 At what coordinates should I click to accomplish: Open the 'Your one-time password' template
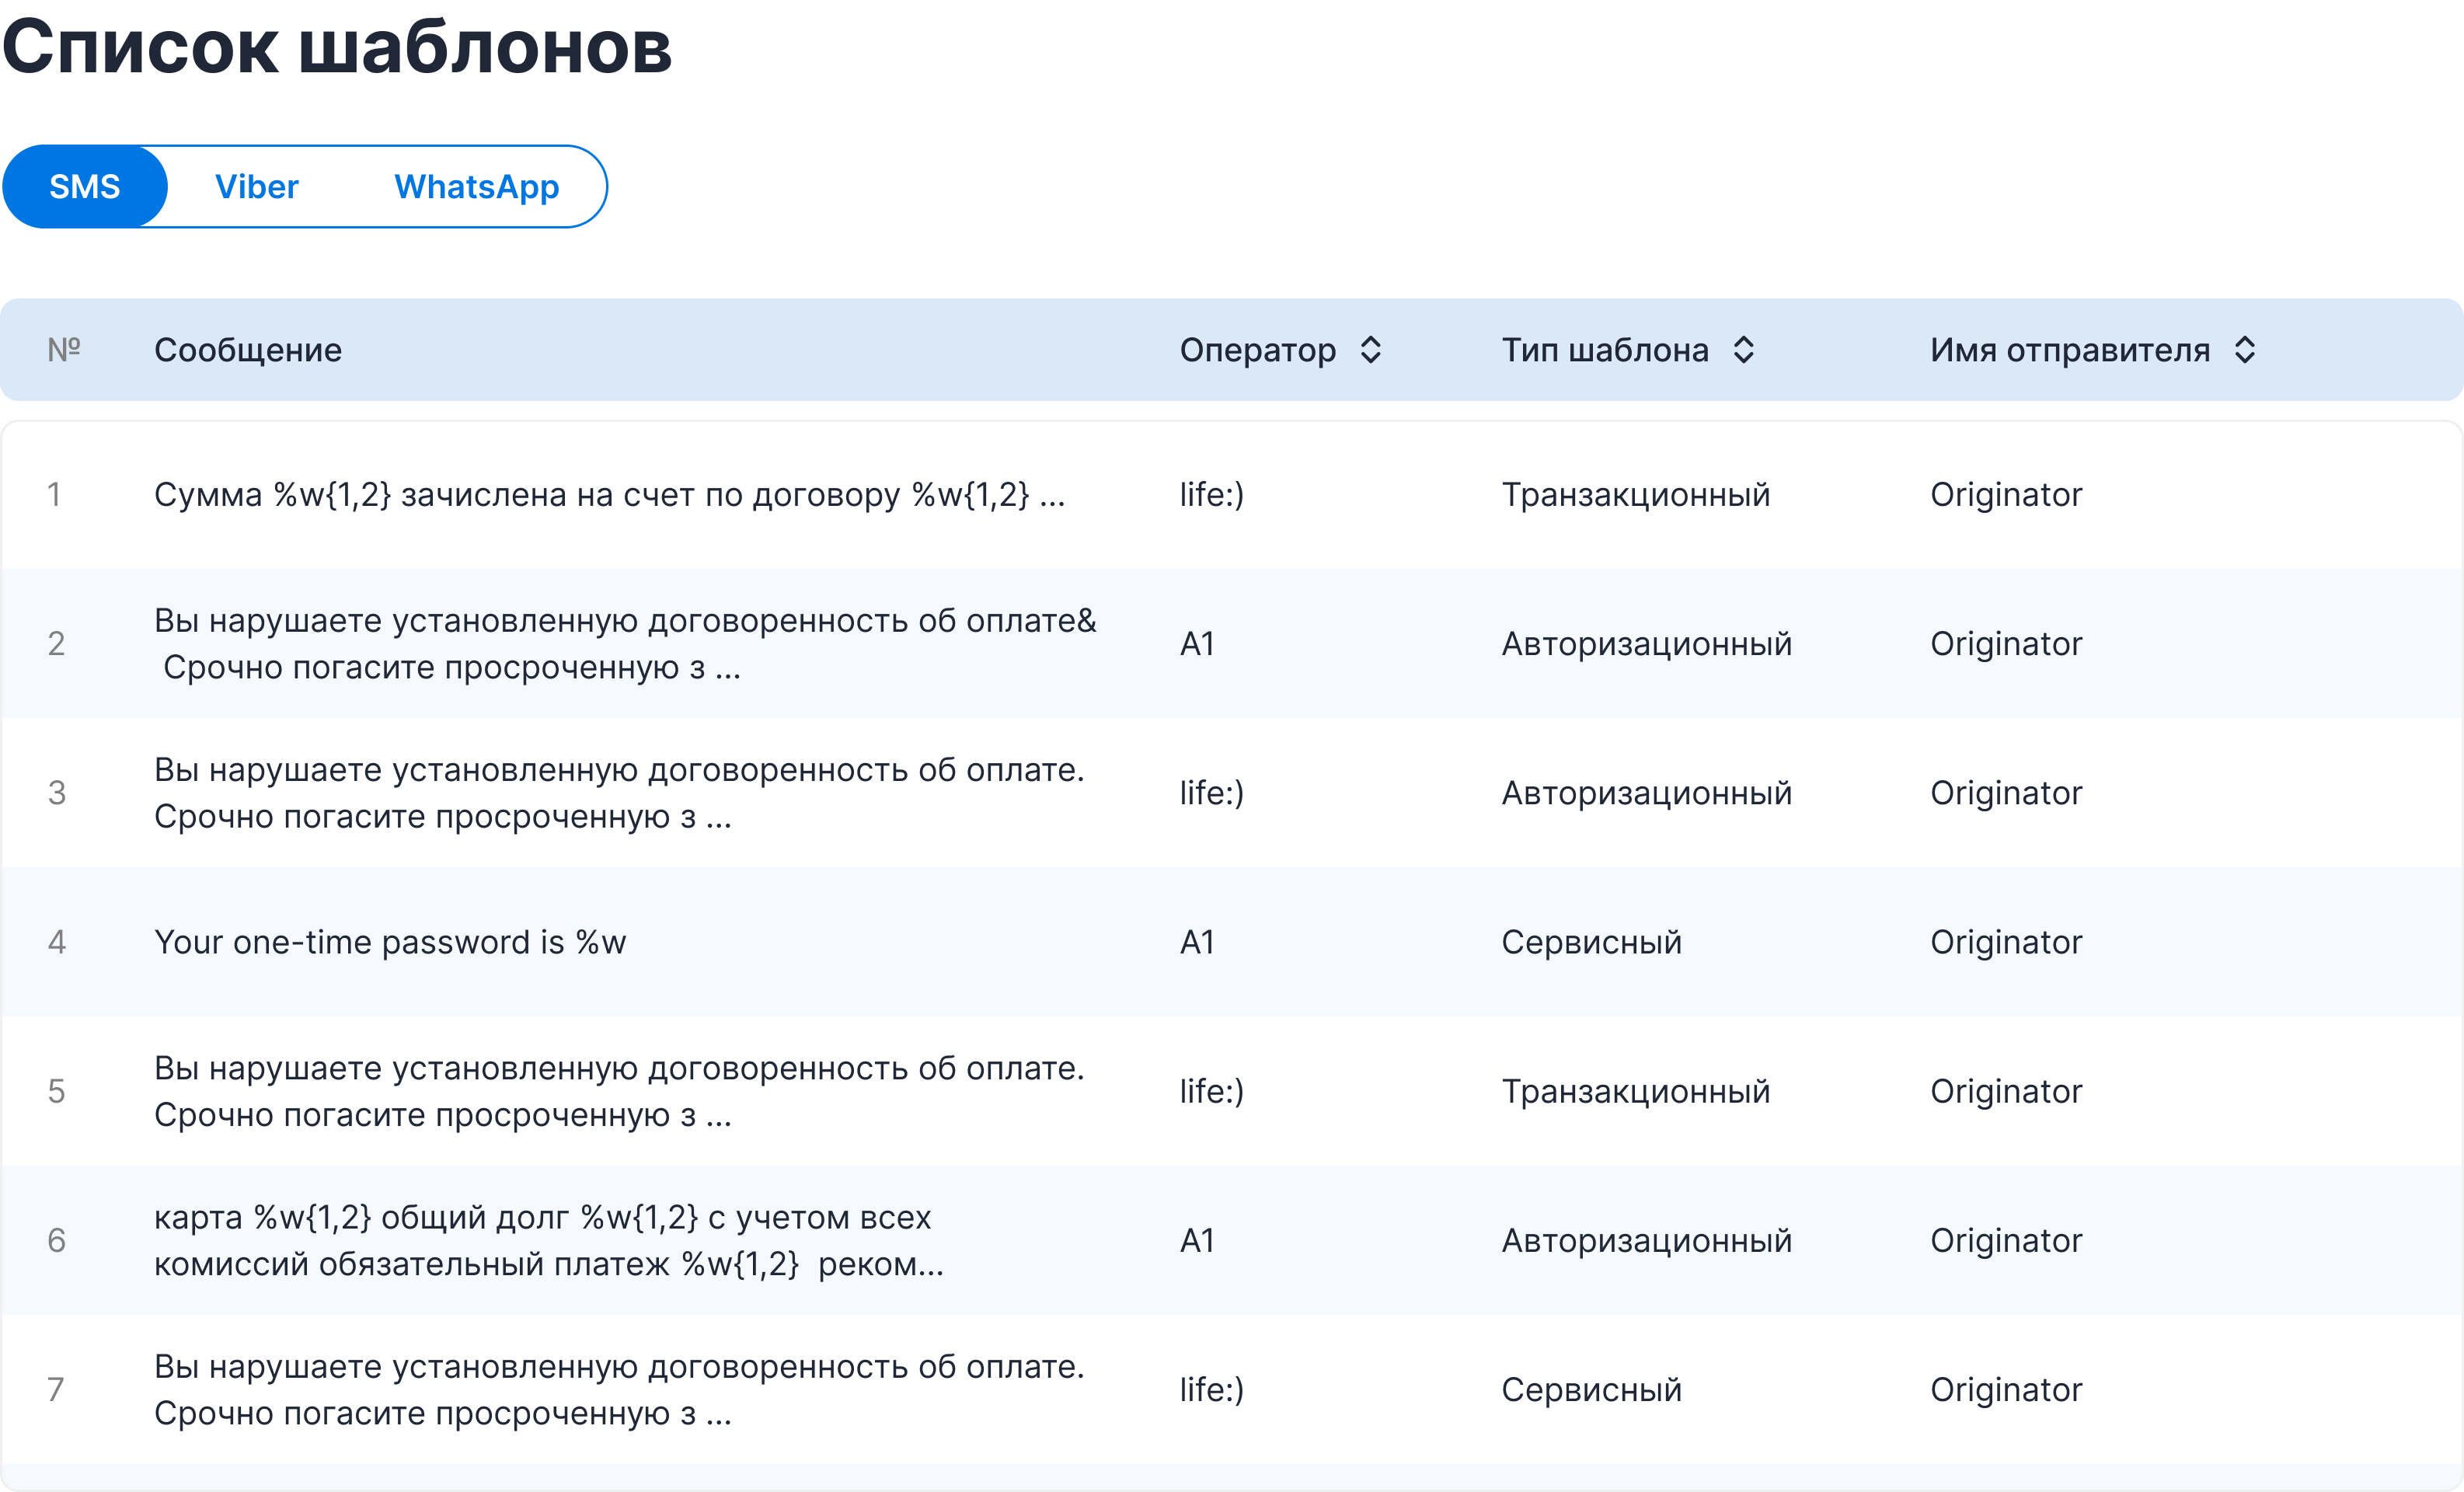pos(390,942)
